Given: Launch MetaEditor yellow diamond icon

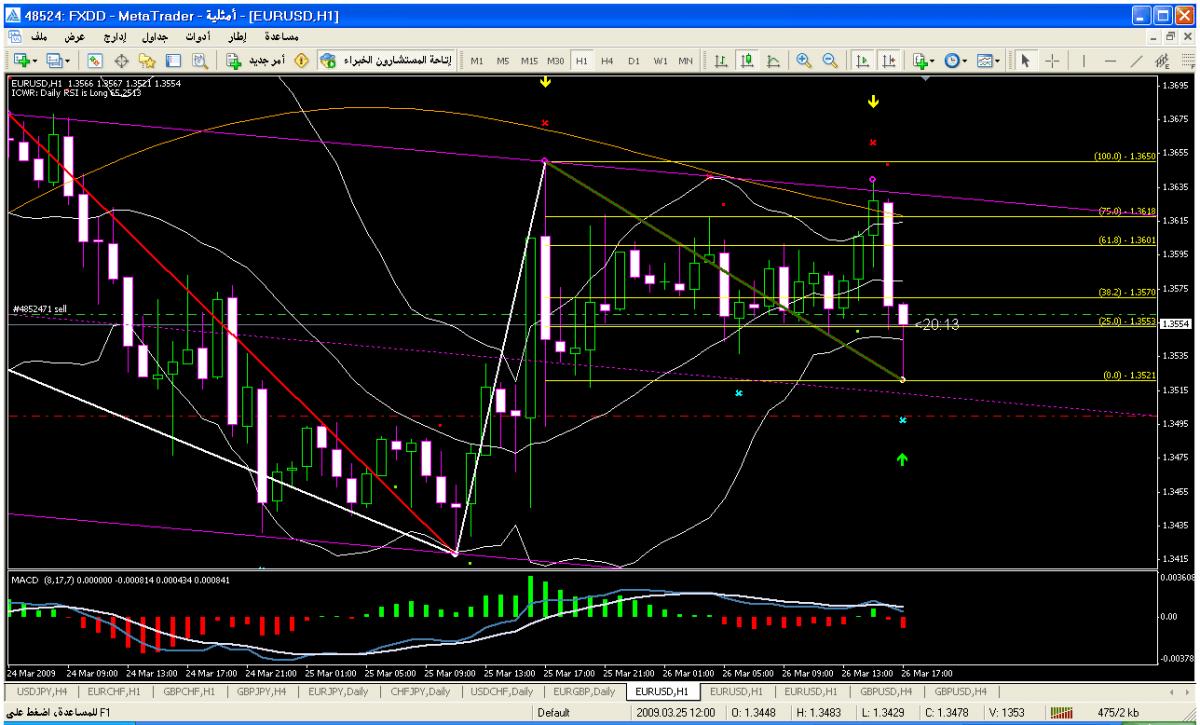Looking at the screenshot, I should (301, 60).
